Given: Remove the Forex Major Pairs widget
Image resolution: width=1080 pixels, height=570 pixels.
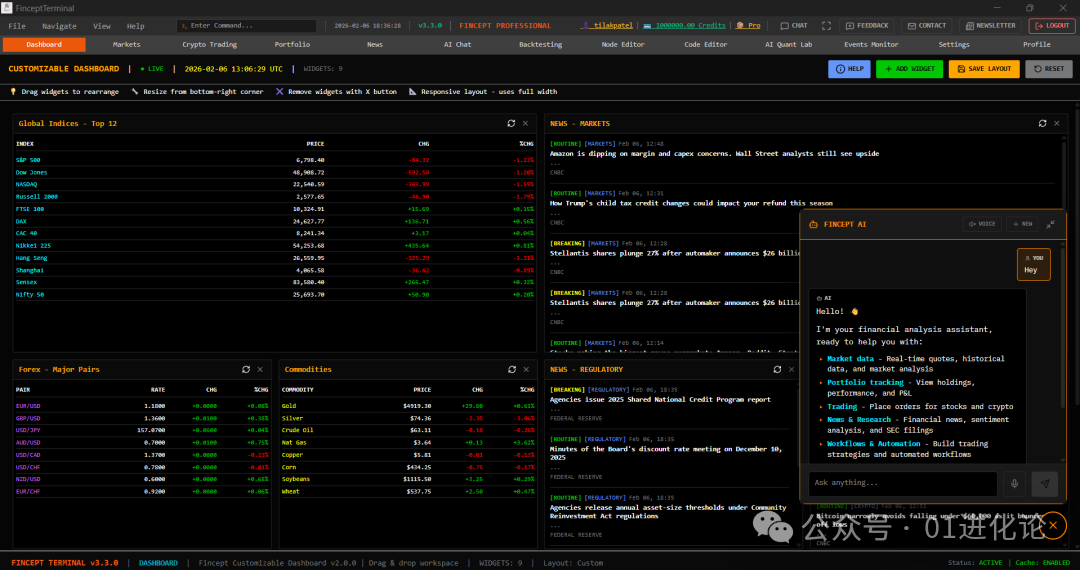Looking at the screenshot, I should pyautogui.click(x=260, y=369).
